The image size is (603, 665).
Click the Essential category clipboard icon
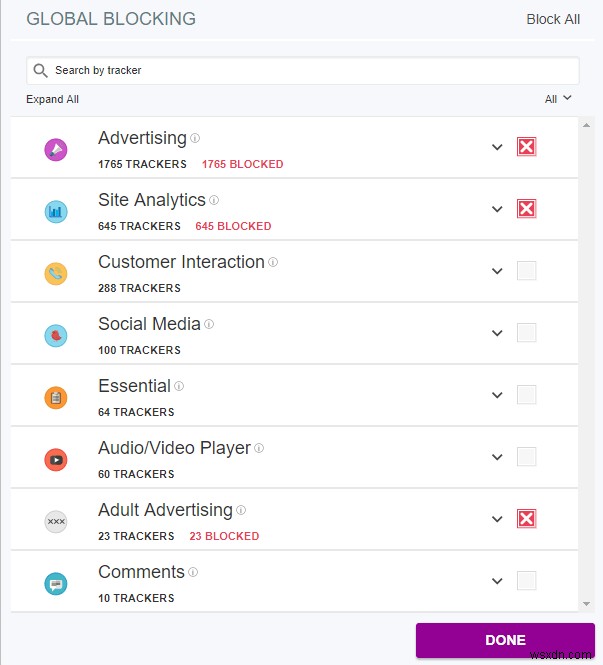[56, 398]
